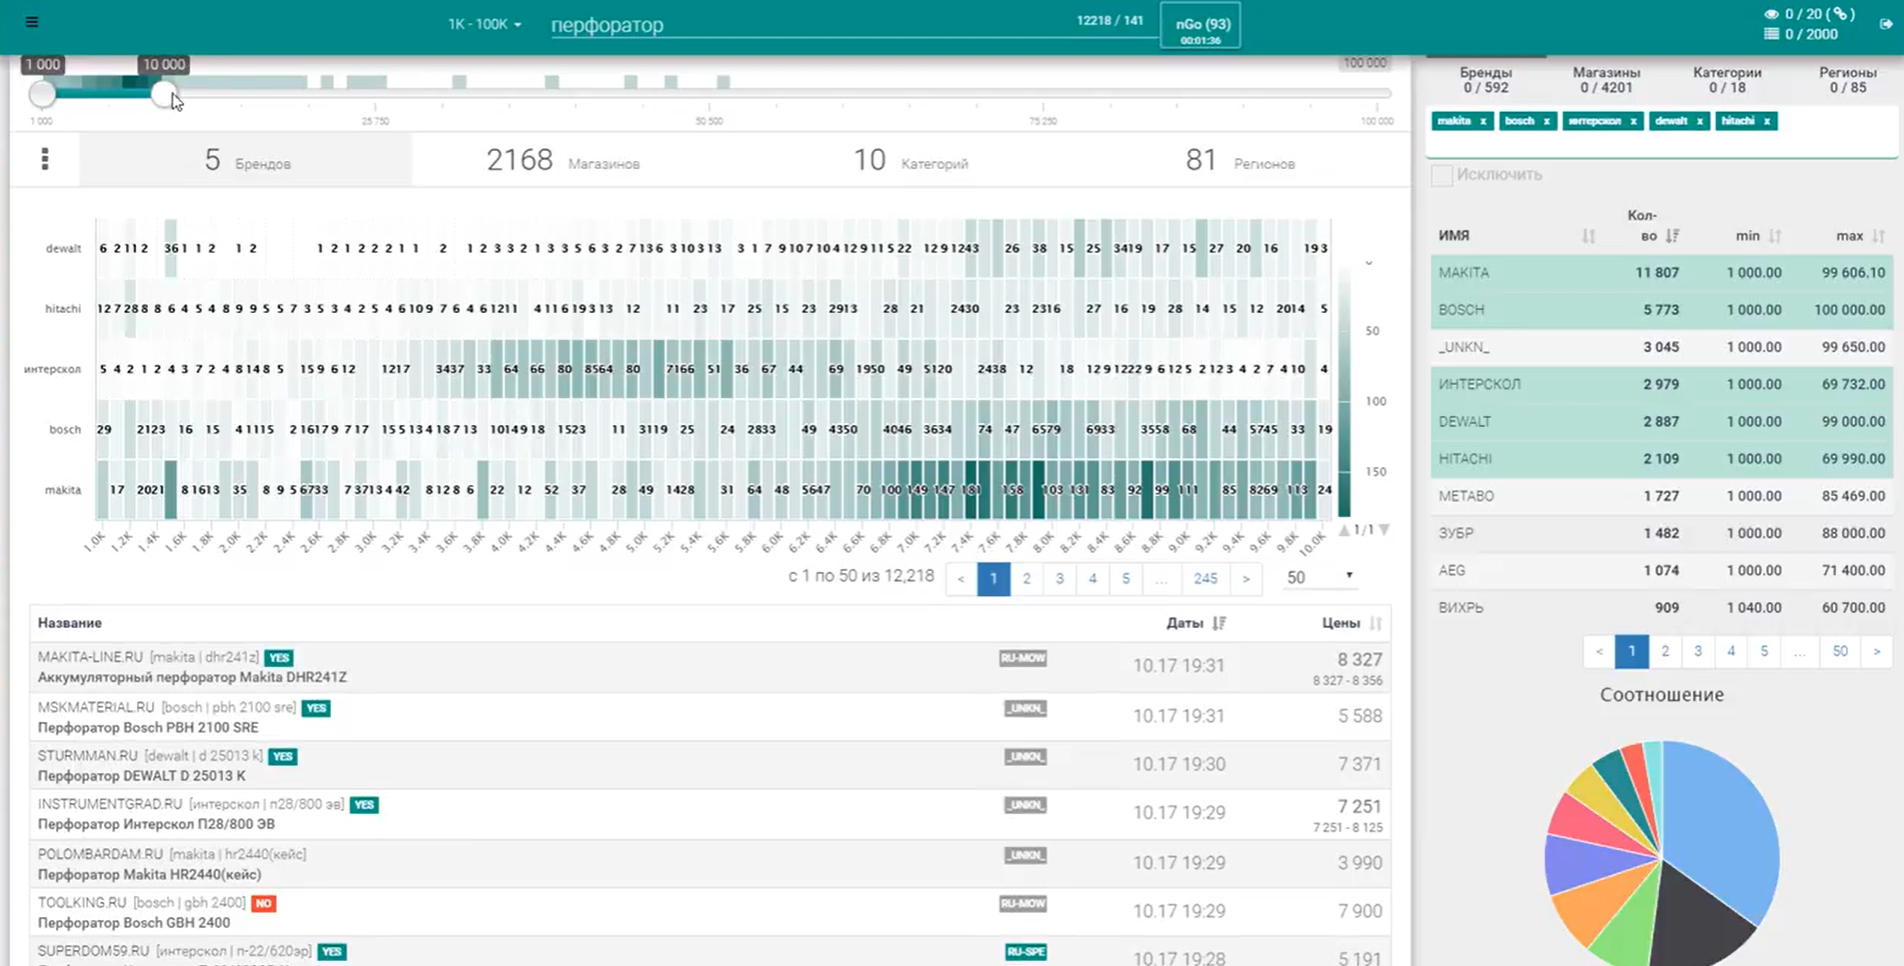Sort results list by Даты column
Image resolution: width=1904 pixels, height=966 pixels.
tap(1219, 623)
